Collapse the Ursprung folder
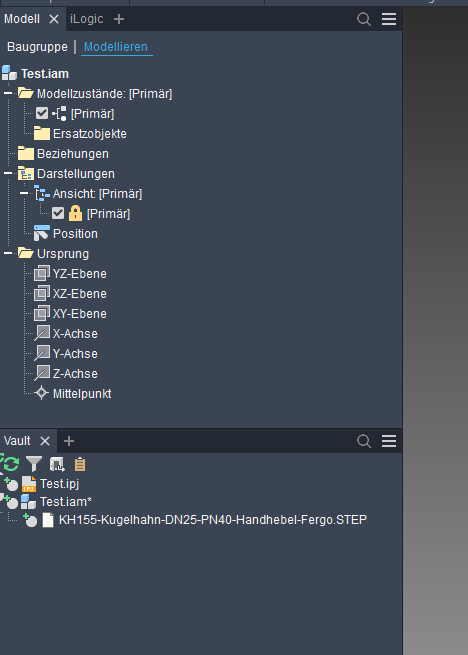This screenshot has height=655, width=468. tap(8, 253)
